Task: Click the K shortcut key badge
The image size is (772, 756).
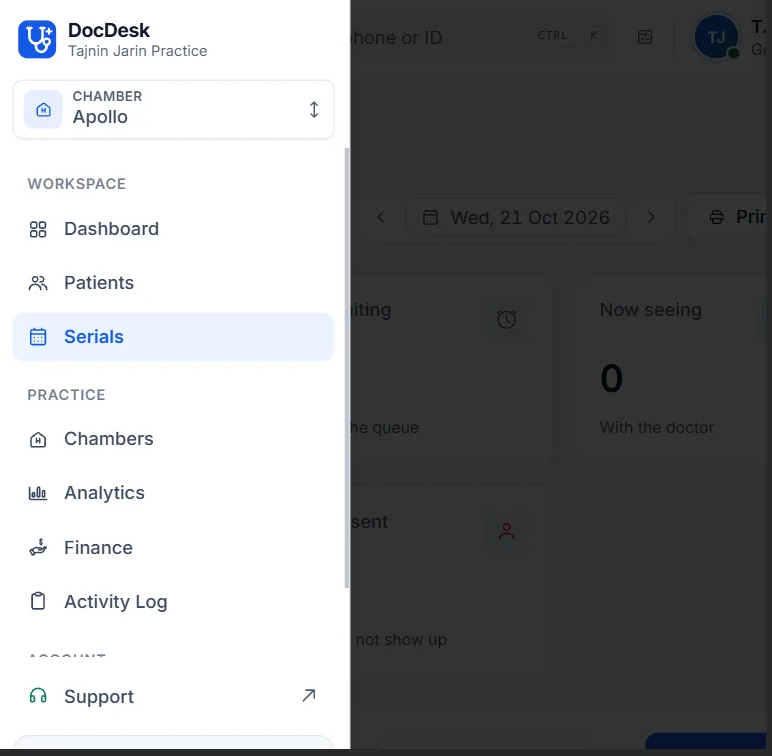Action: [594, 35]
